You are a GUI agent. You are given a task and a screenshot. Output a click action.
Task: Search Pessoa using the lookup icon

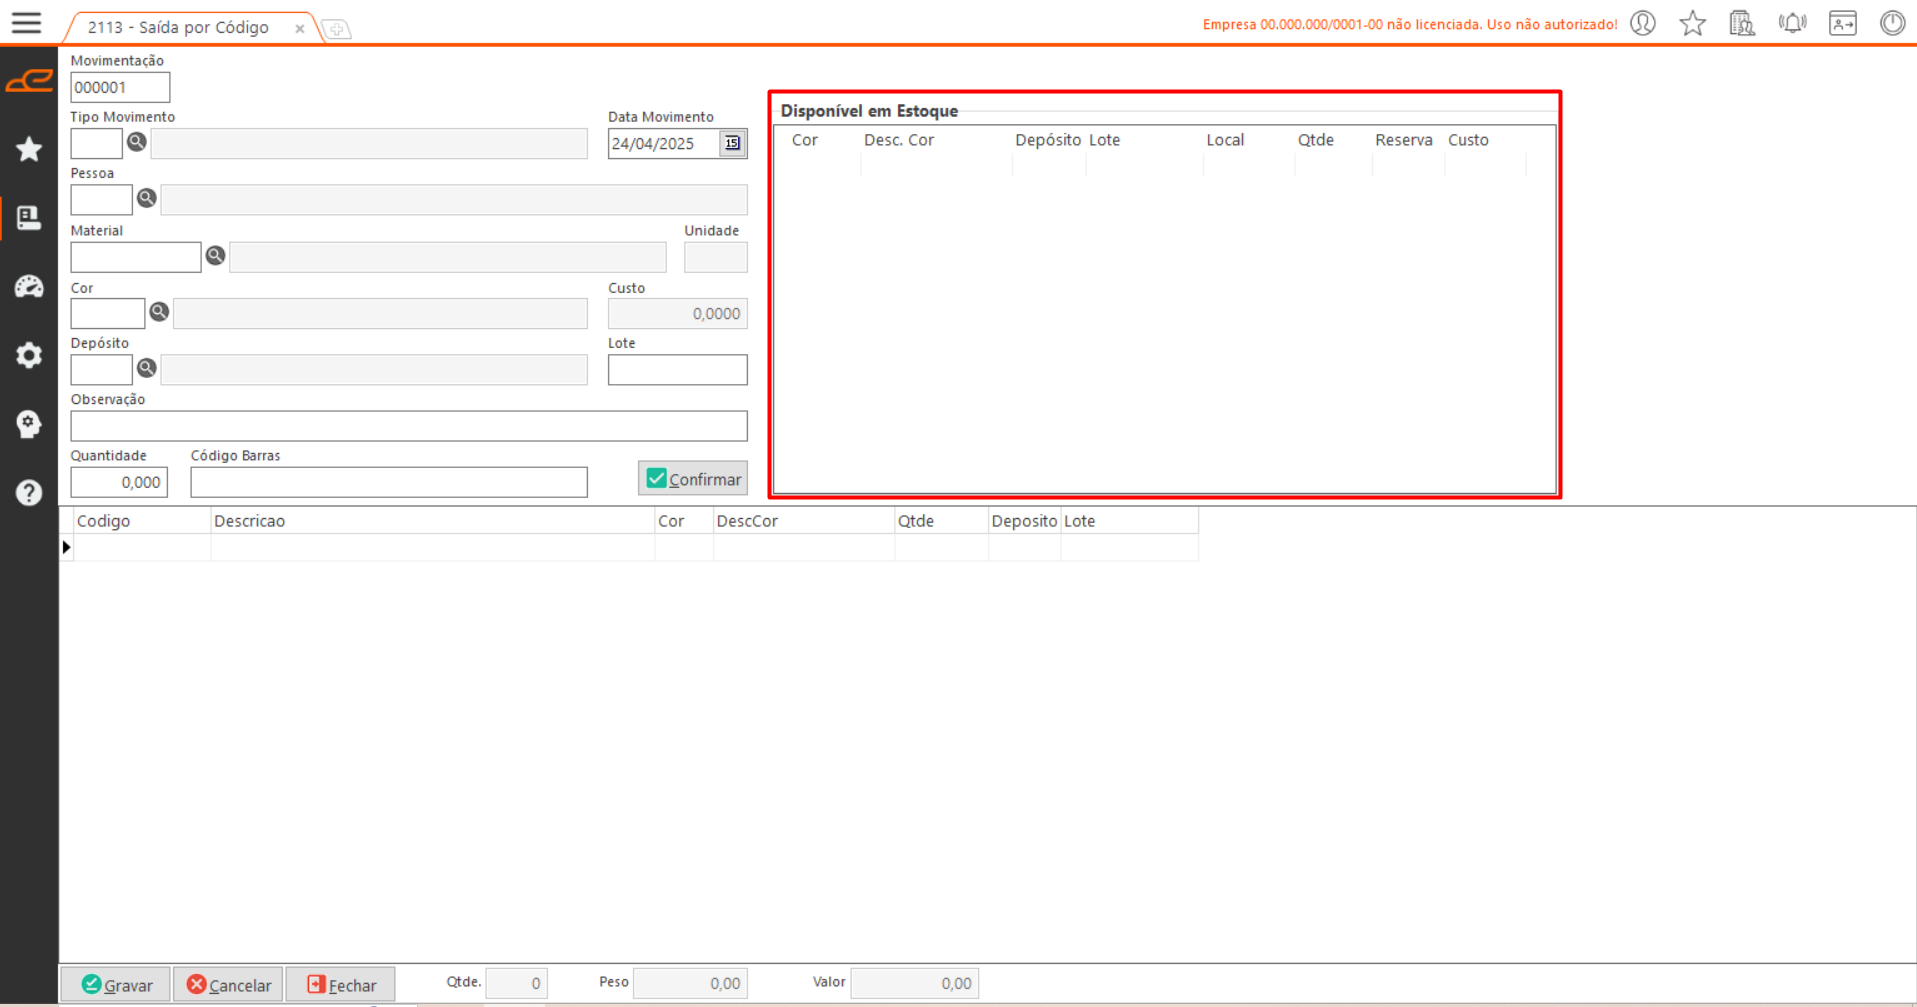coord(147,198)
